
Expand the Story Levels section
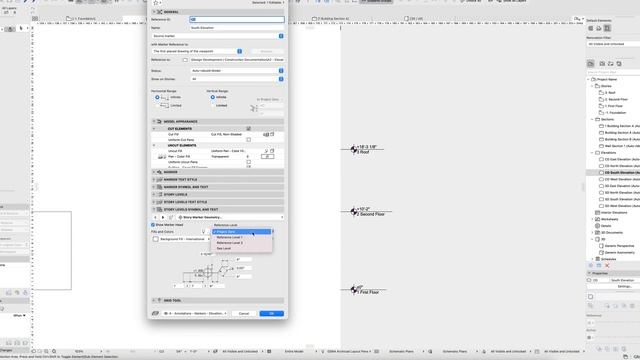154,194
